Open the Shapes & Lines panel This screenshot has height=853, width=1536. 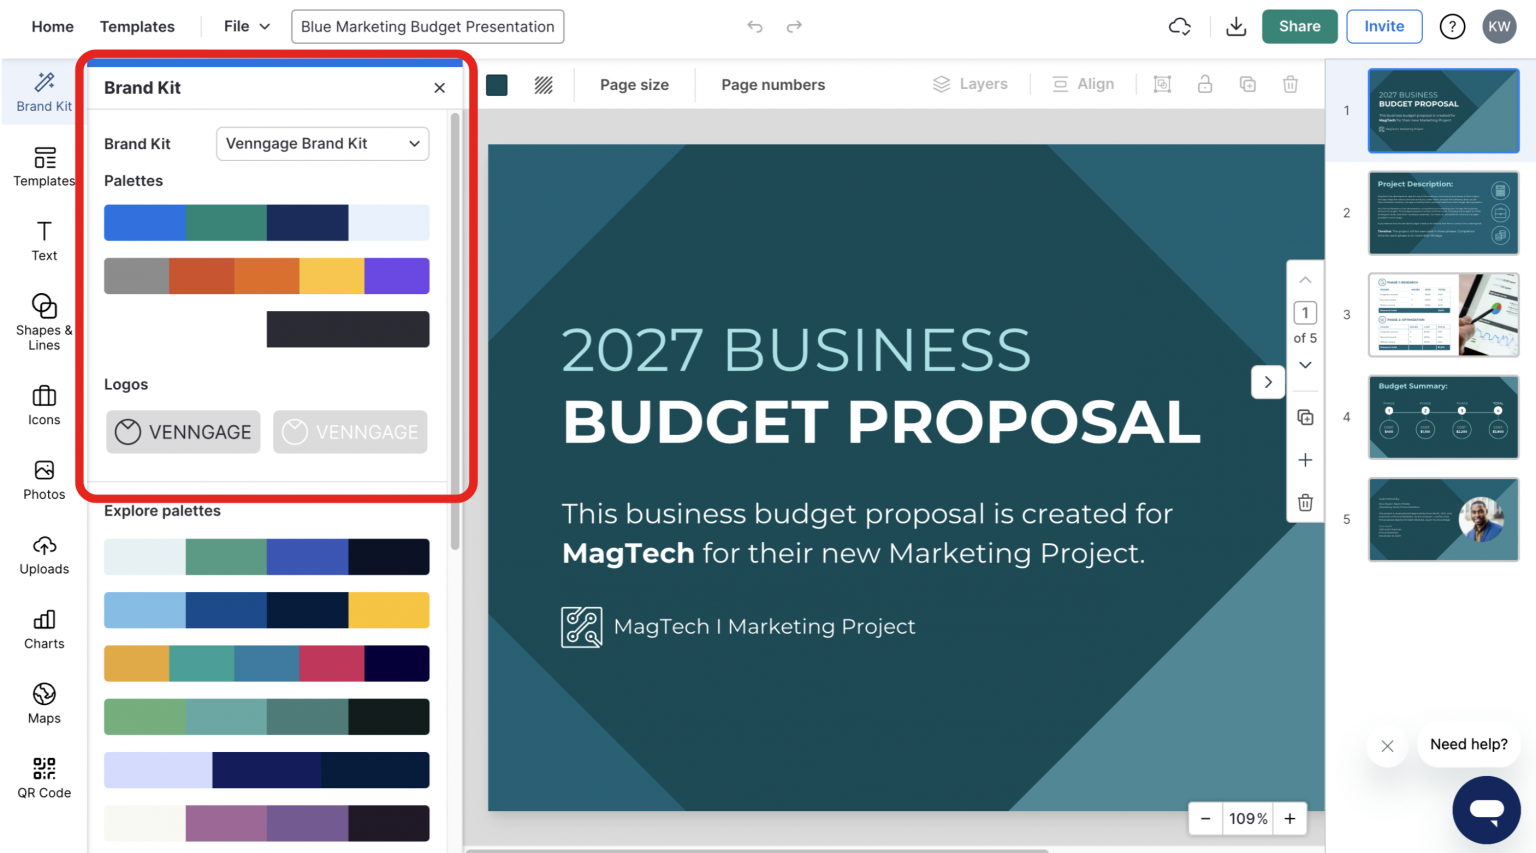click(43, 320)
